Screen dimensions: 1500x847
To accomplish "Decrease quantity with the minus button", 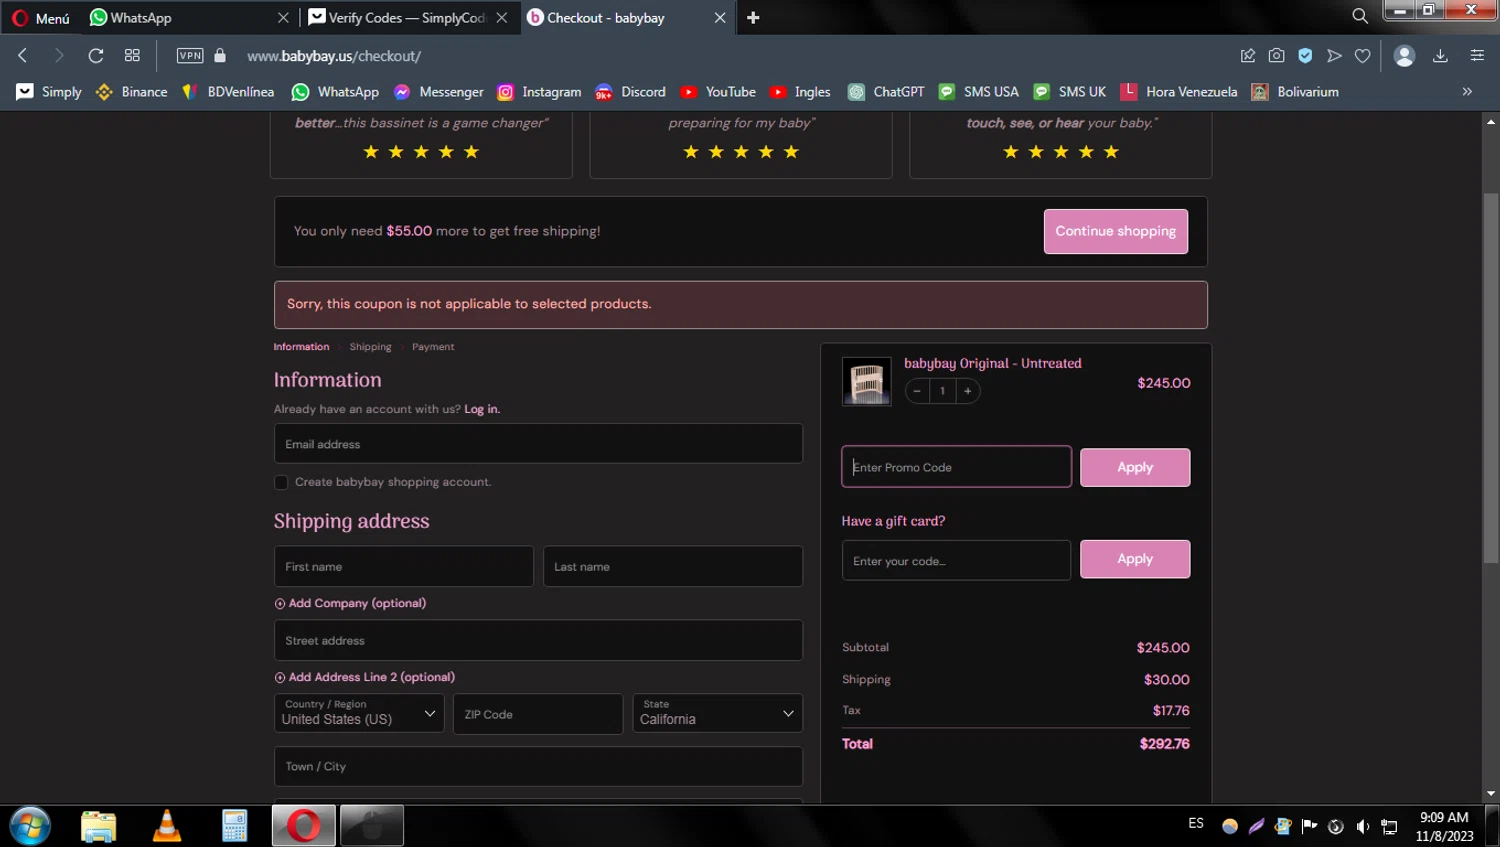I will pyautogui.click(x=917, y=391).
